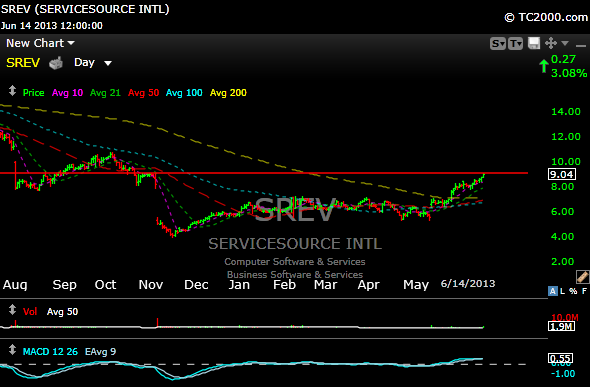590x387 pixels.
Task: Click the save chart floppy disk icon
Action: [534, 43]
